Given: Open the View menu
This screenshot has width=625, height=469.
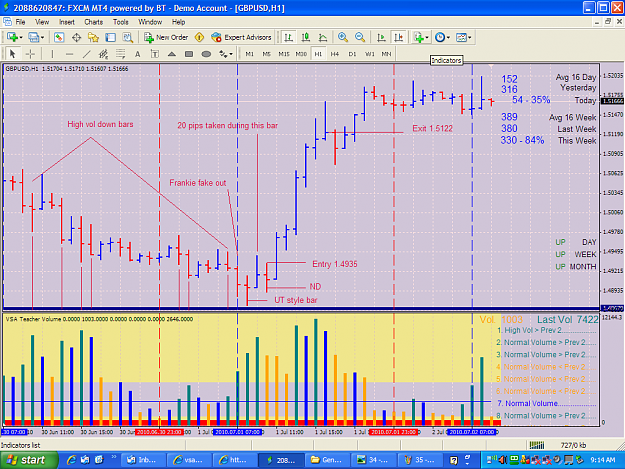Looking at the screenshot, I should 42,22.
